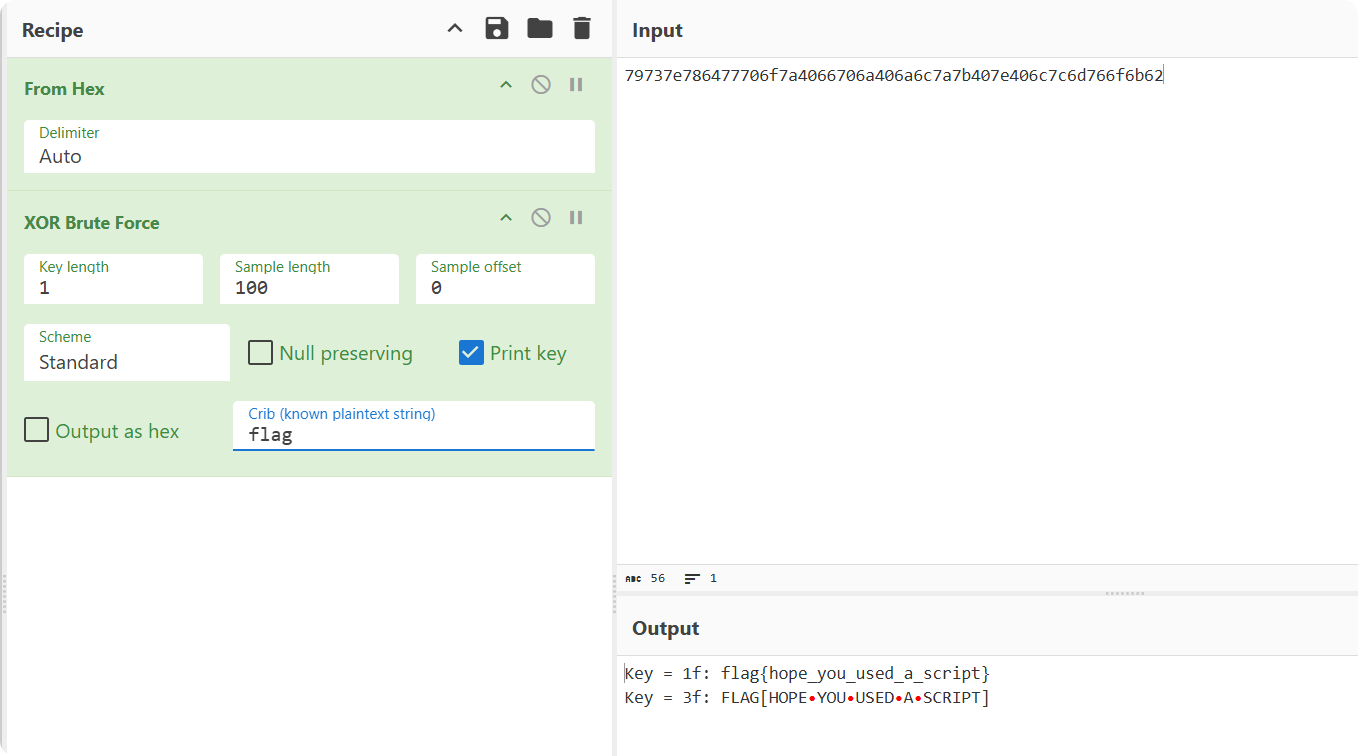Collapse the Recipe panel with the chevron
The image size is (1358, 756).
[455, 28]
